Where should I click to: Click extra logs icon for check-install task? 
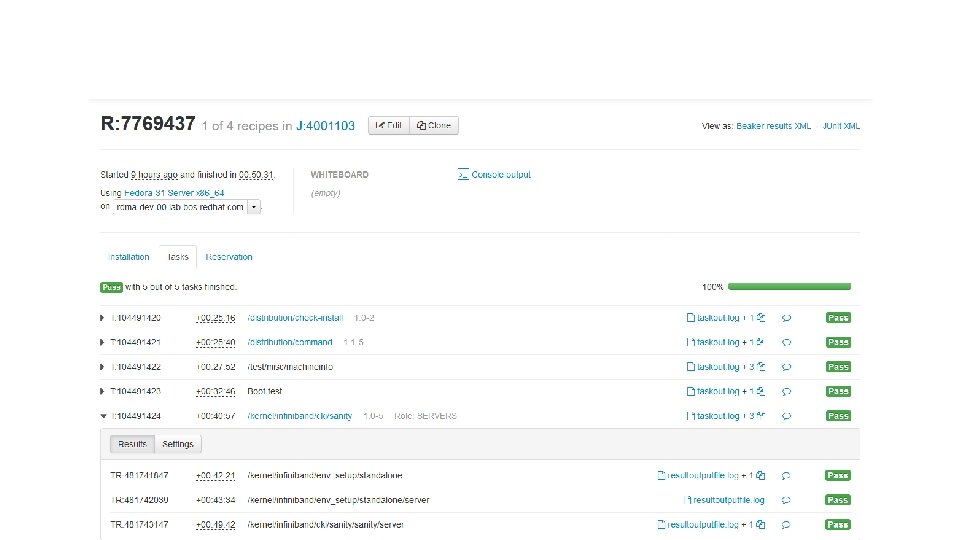click(x=760, y=318)
